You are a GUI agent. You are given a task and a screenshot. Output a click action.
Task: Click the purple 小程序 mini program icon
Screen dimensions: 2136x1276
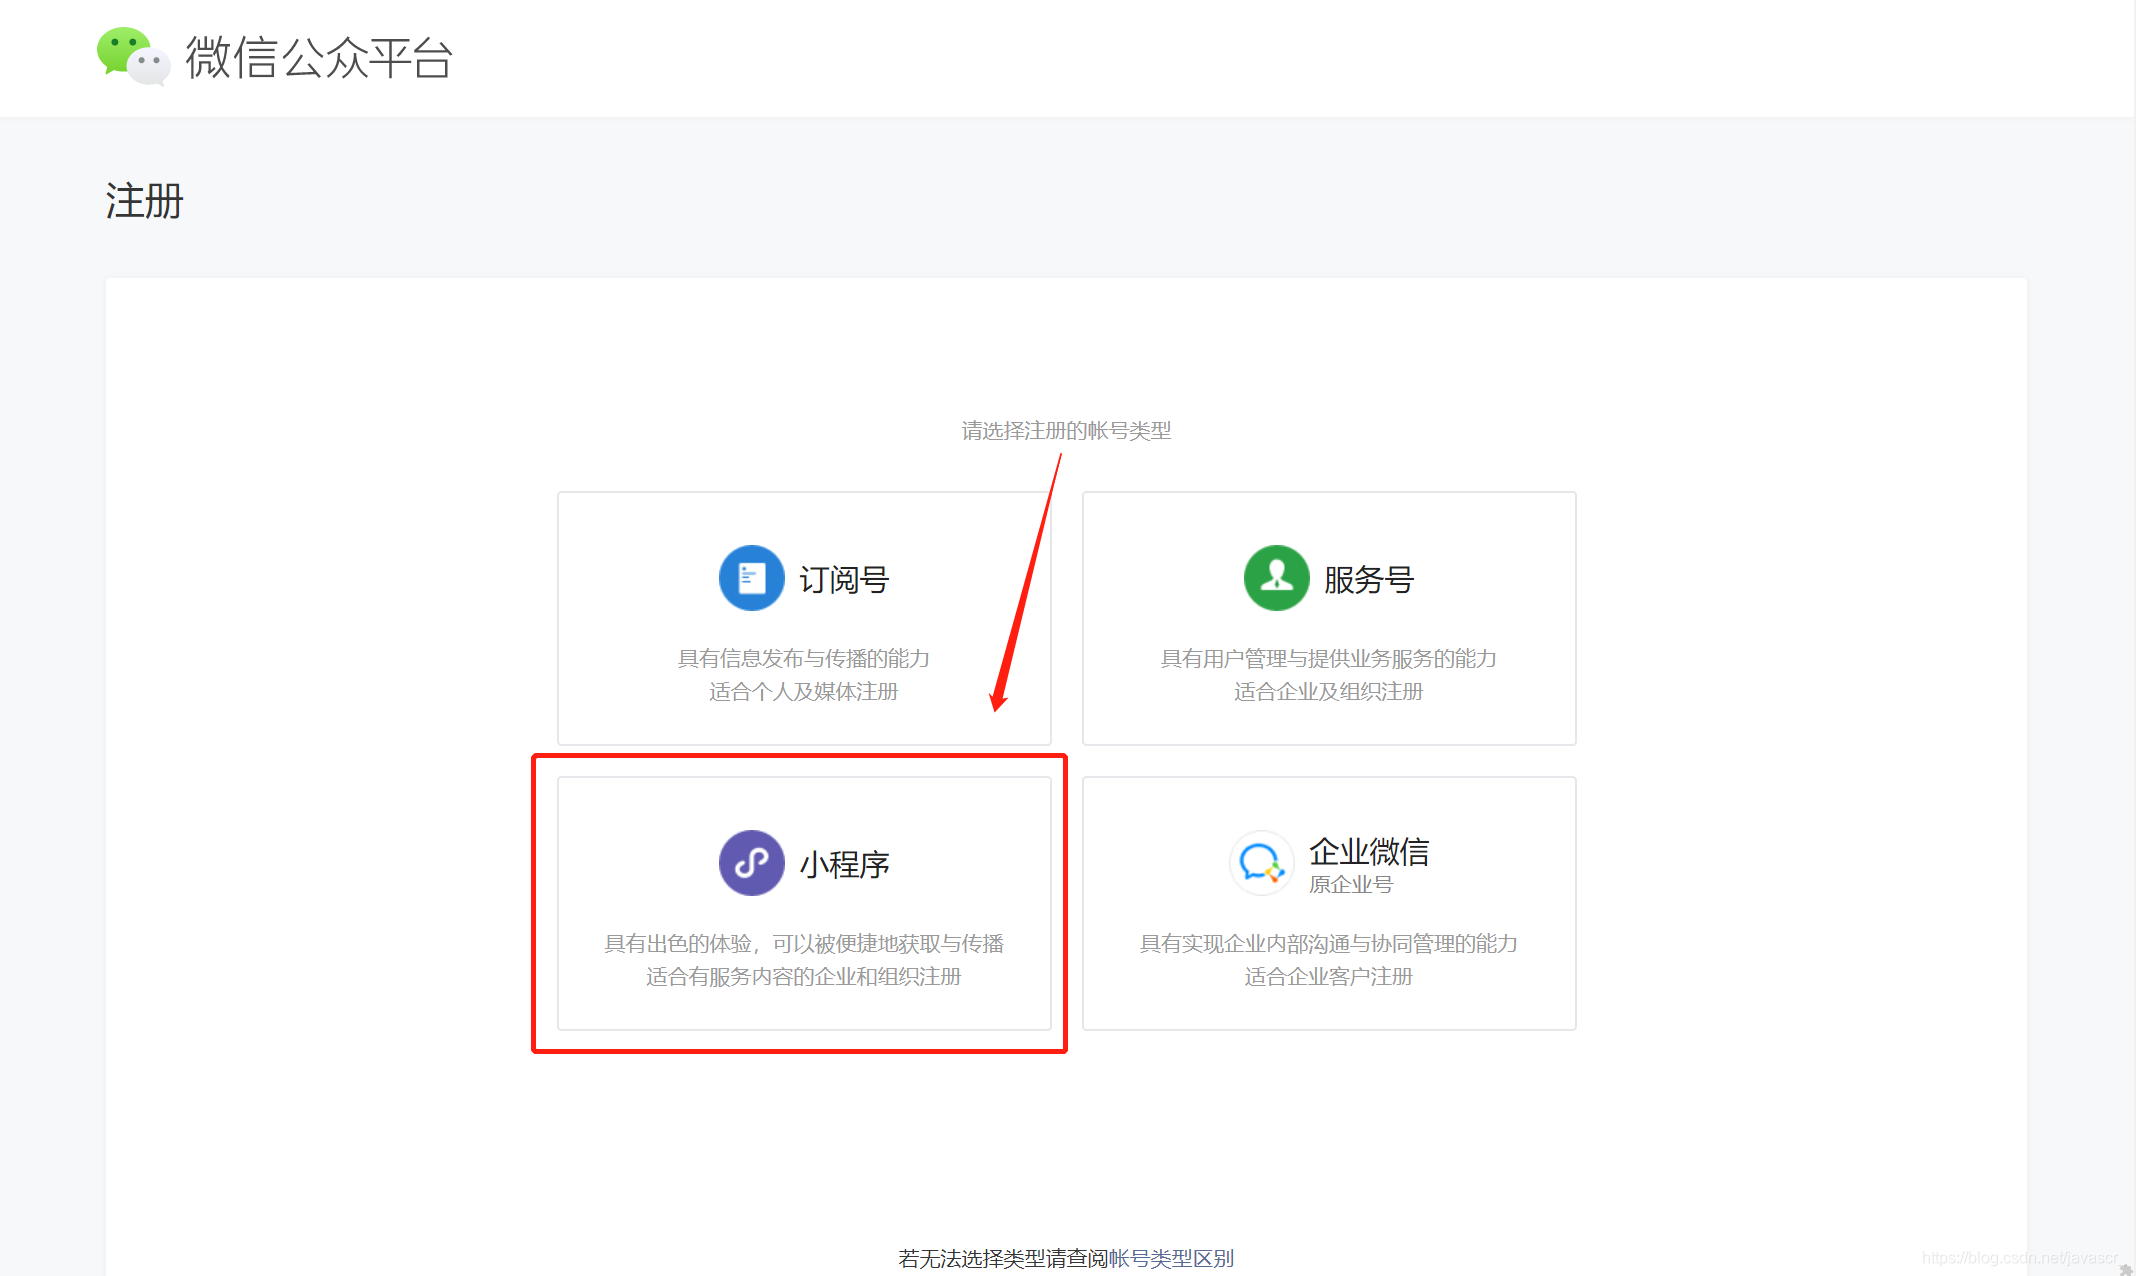(751, 863)
